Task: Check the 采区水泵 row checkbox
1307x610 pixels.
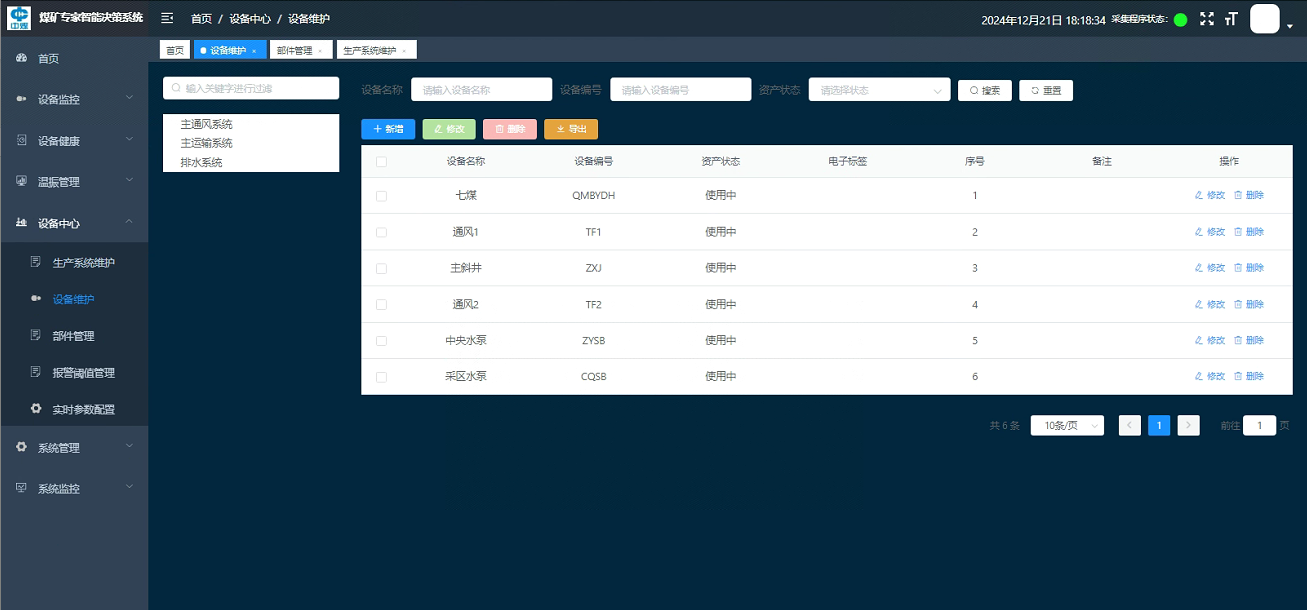Action: (381, 377)
